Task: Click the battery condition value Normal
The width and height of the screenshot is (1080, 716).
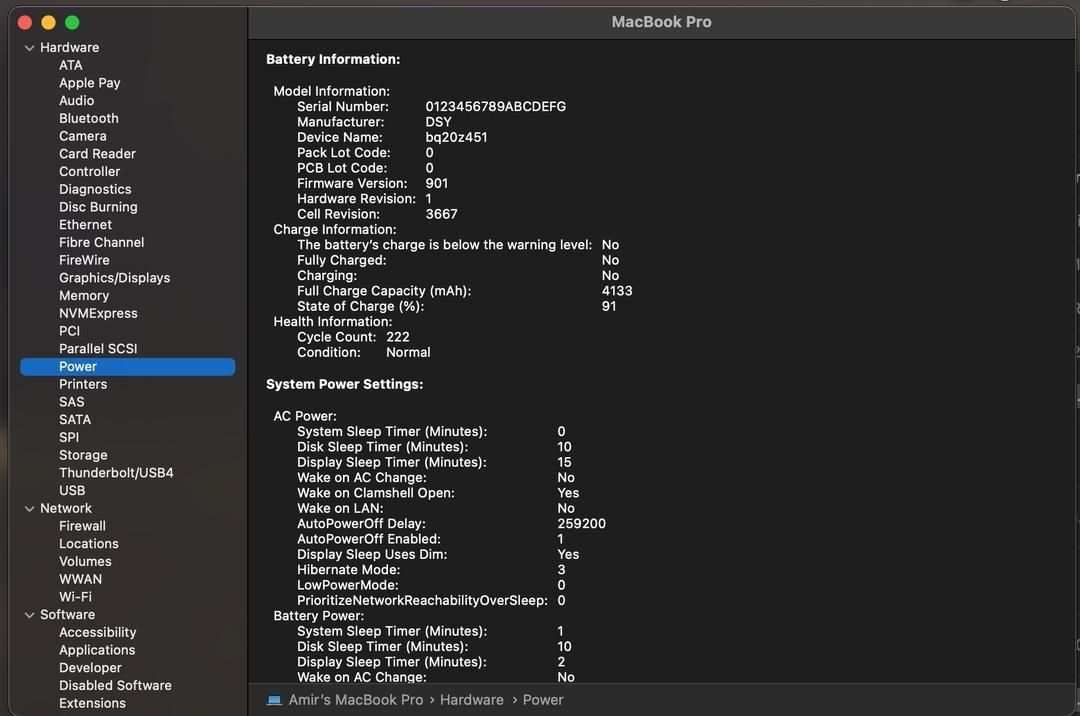Action: coord(408,352)
